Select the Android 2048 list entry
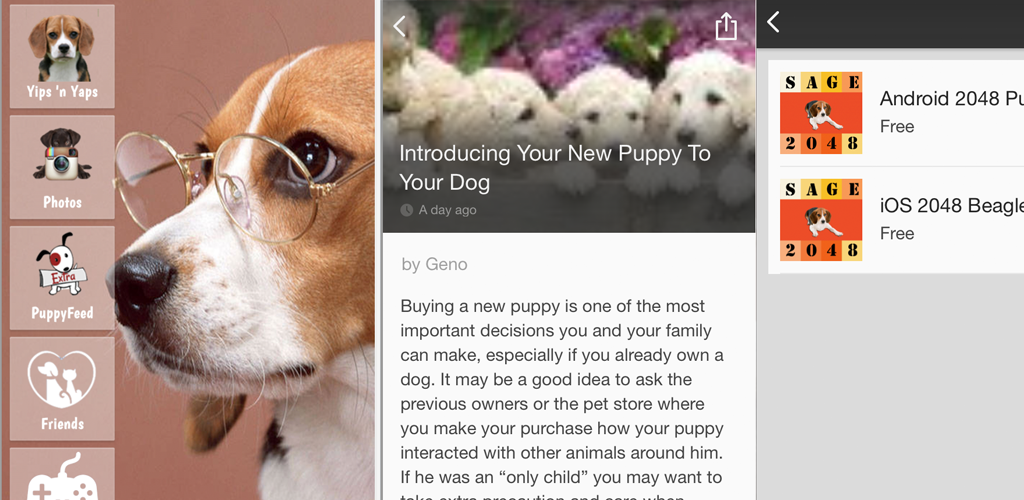Screen dimensions: 1024x500 click(896, 113)
